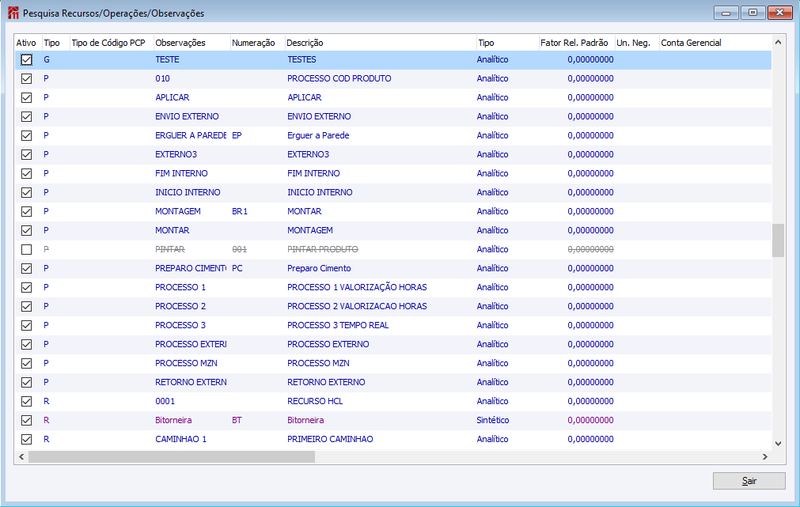Minimize the Pesquisa Recursos window
This screenshot has width=800, height=507.
point(726,13)
